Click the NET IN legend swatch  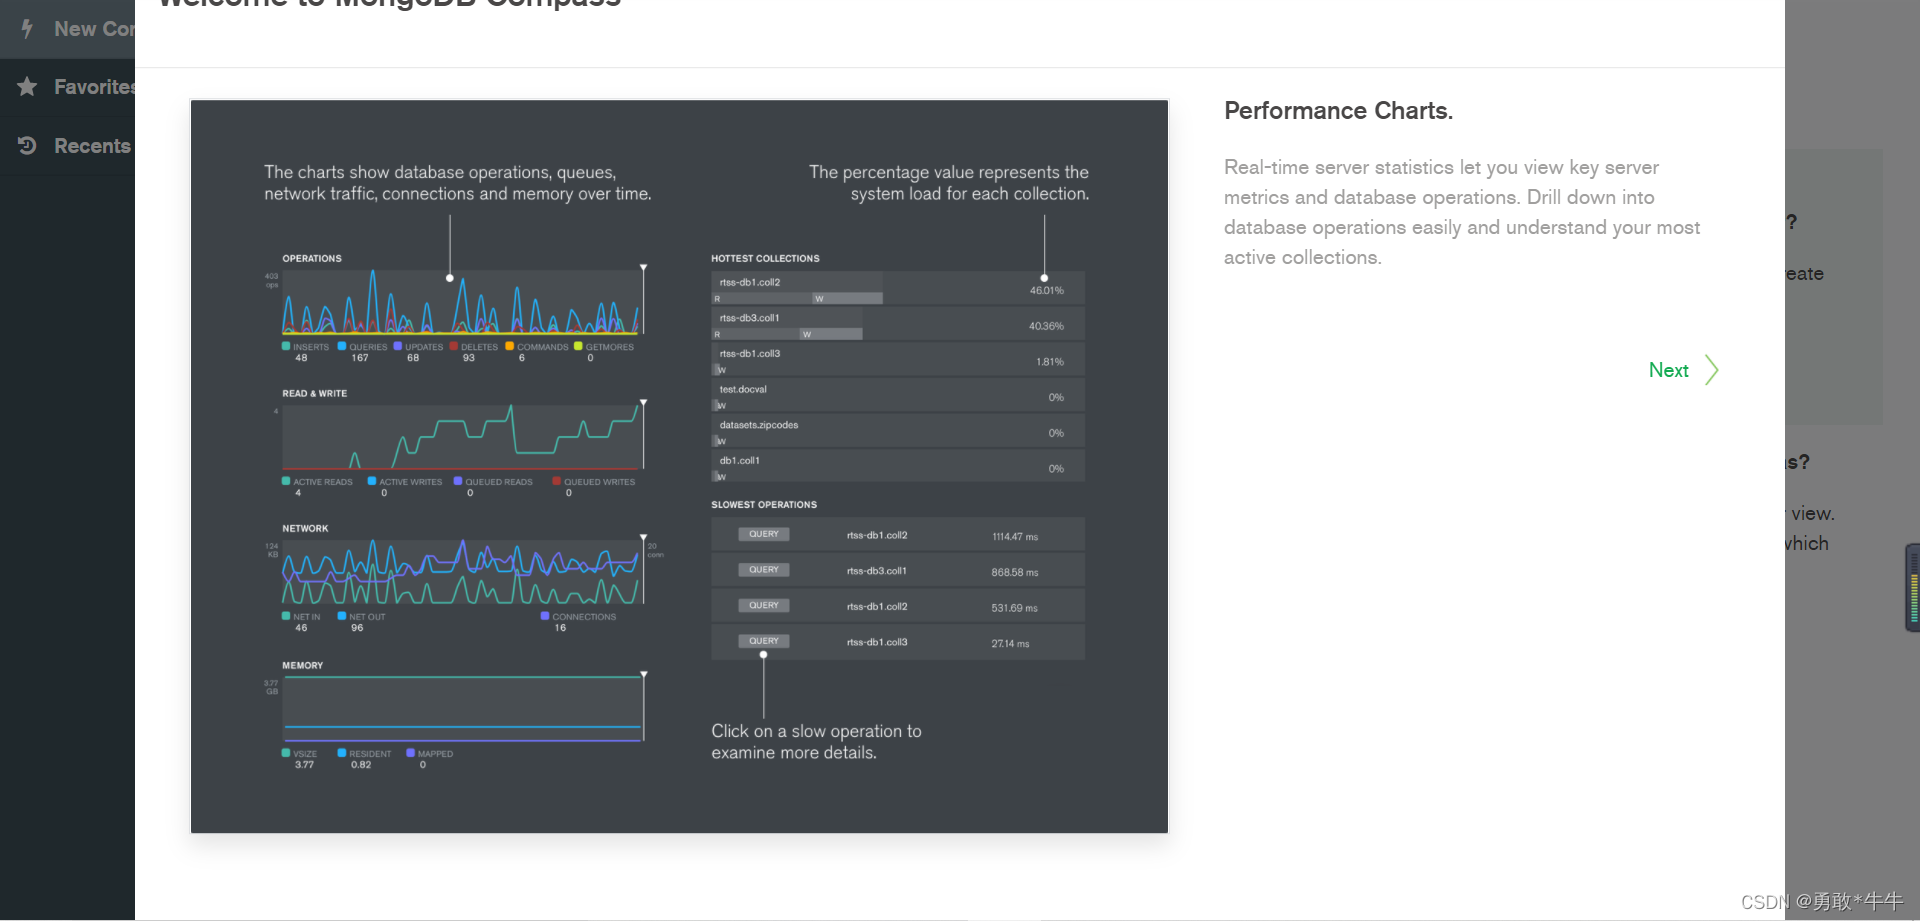(x=286, y=616)
